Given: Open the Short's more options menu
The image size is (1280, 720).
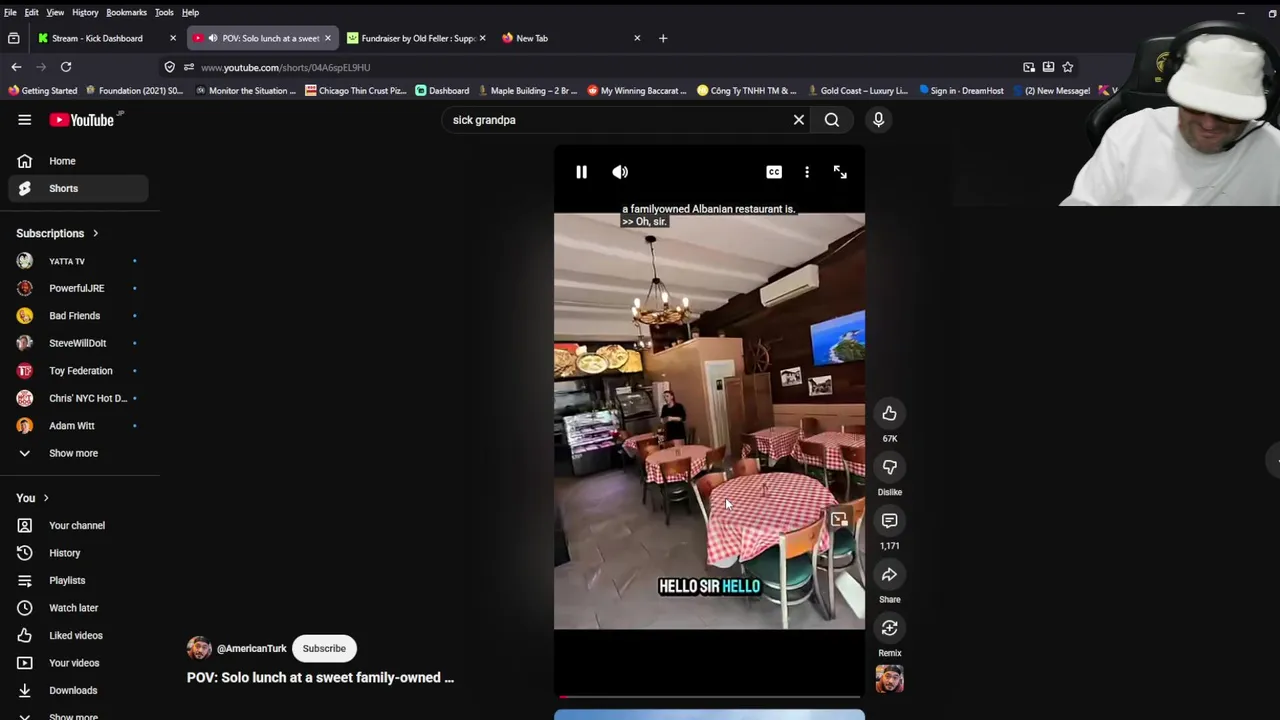Looking at the screenshot, I should pos(807,172).
